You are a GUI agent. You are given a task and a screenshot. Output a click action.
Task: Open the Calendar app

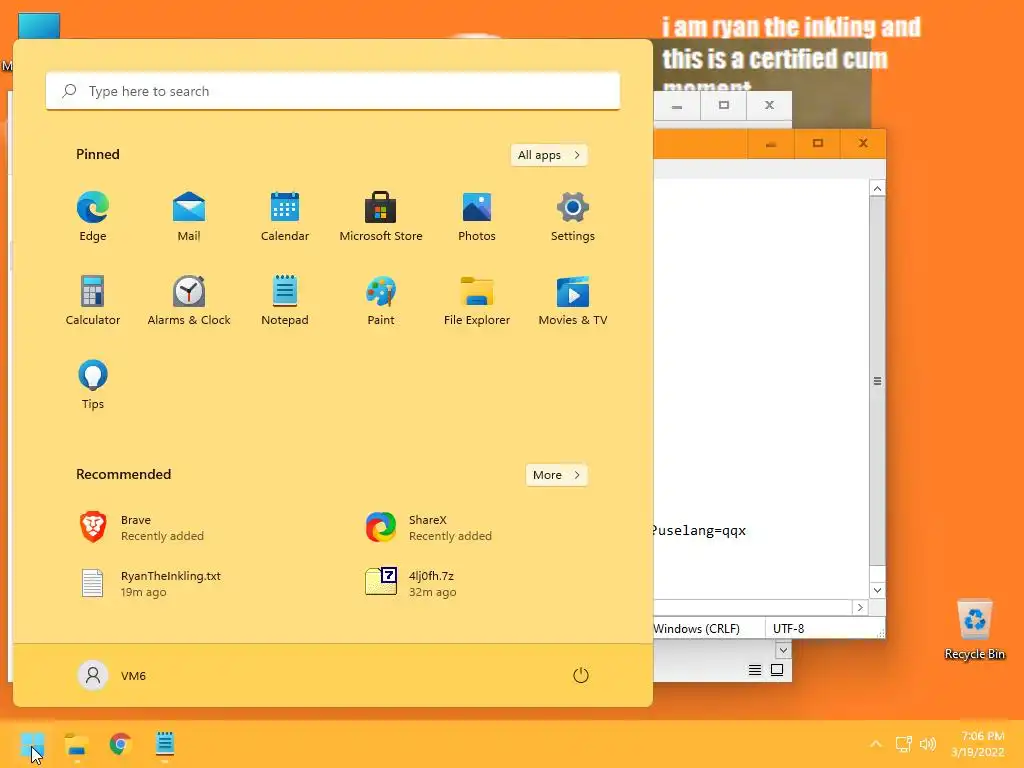point(285,217)
